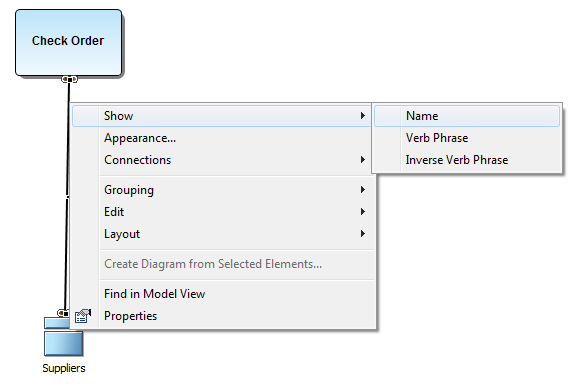Open the Edit submenu arrow
This screenshot has height=391, width=574.
coord(363,212)
